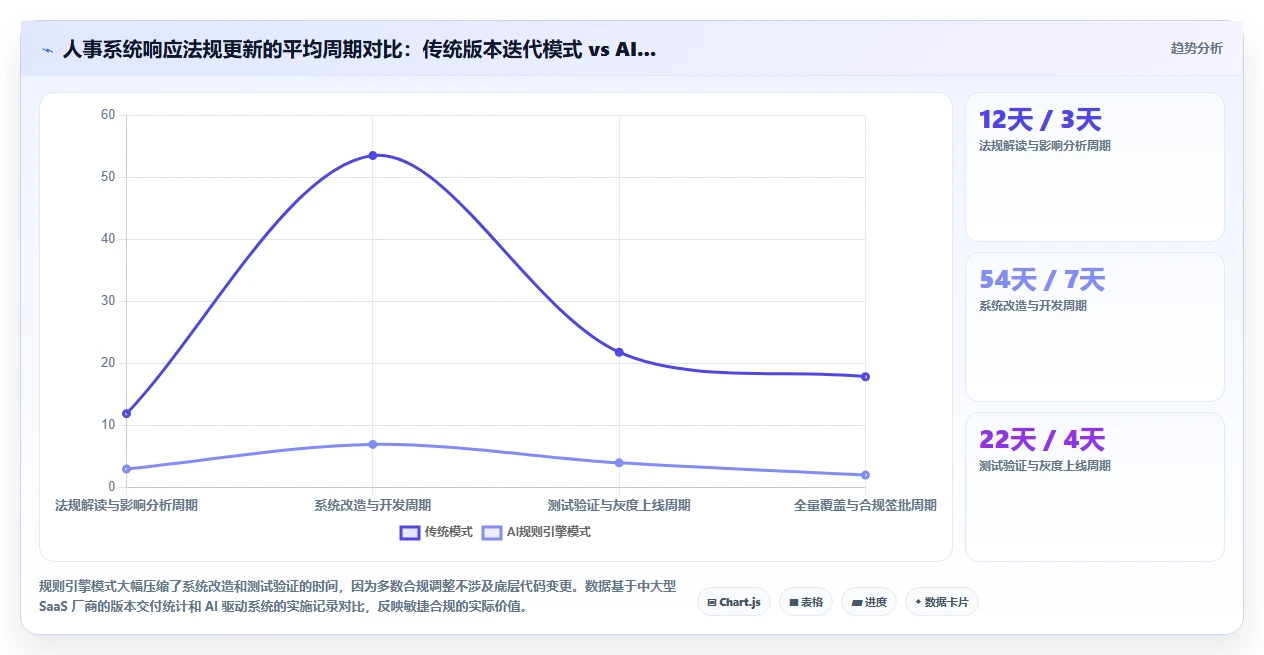Click the 表格 tag

click(806, 602)
